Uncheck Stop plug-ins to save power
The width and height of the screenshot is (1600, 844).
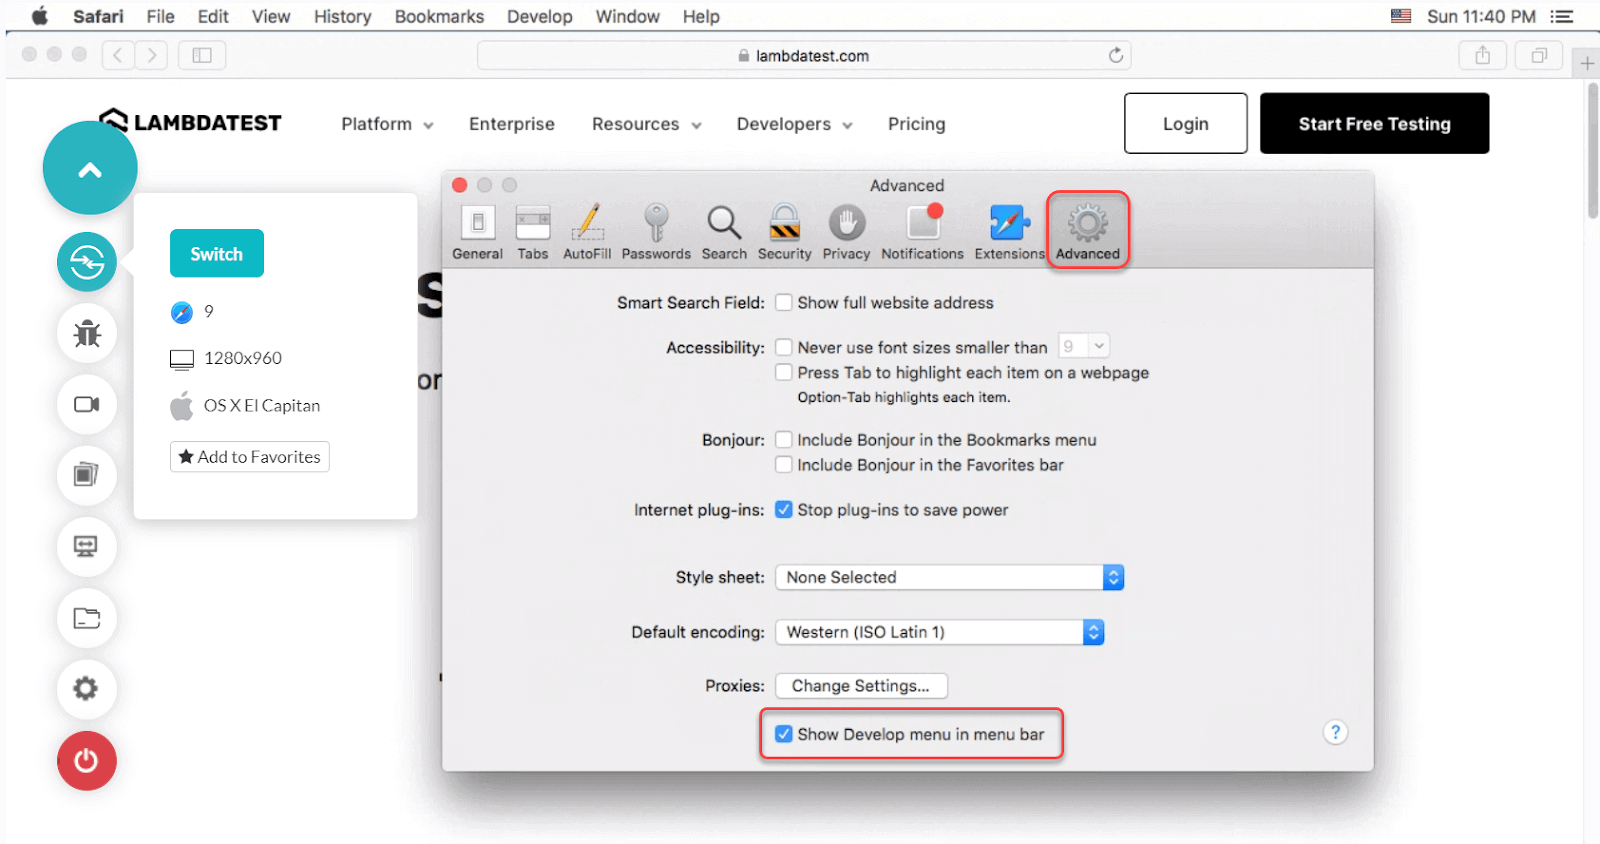pos(784,510)
